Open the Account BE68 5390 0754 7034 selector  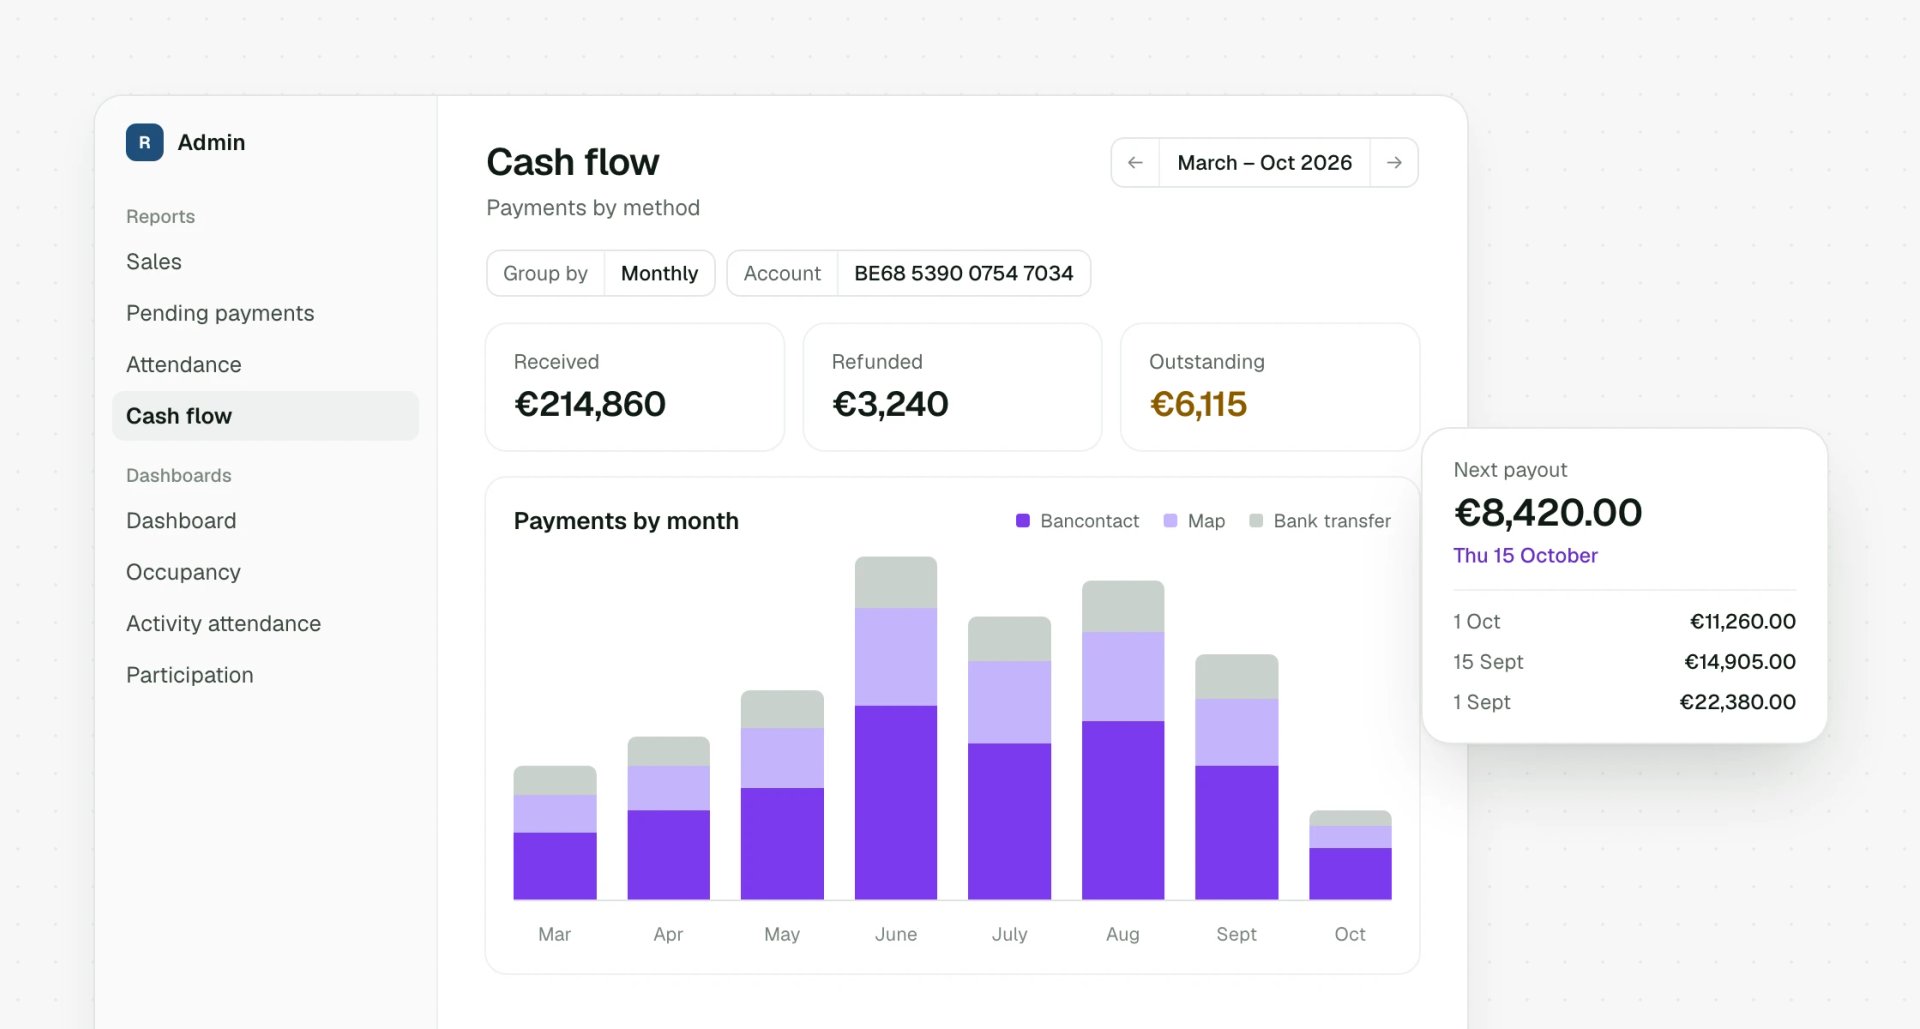(x=908, y=273)
